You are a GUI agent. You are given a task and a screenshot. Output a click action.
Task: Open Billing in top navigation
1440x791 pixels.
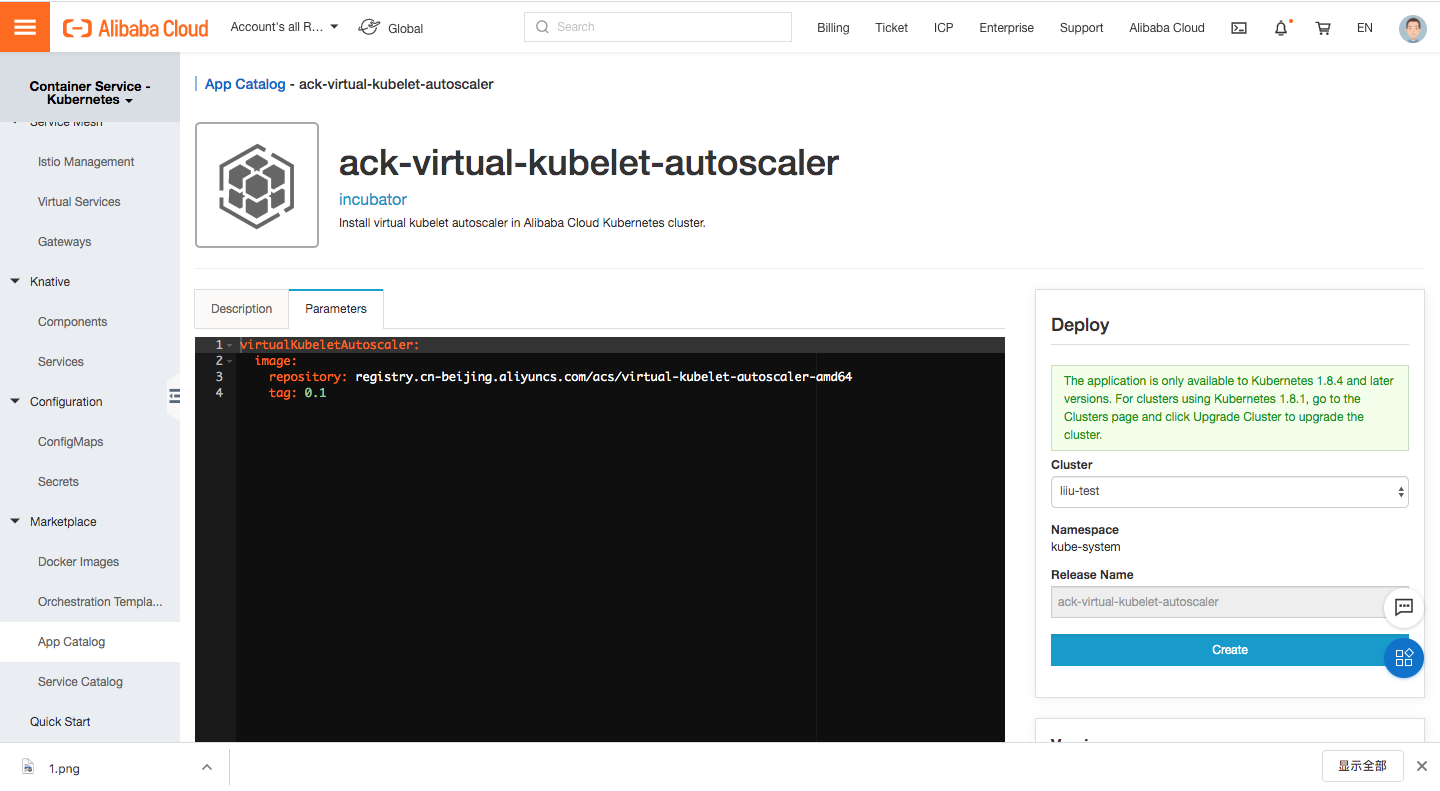(x=833, y=28)
